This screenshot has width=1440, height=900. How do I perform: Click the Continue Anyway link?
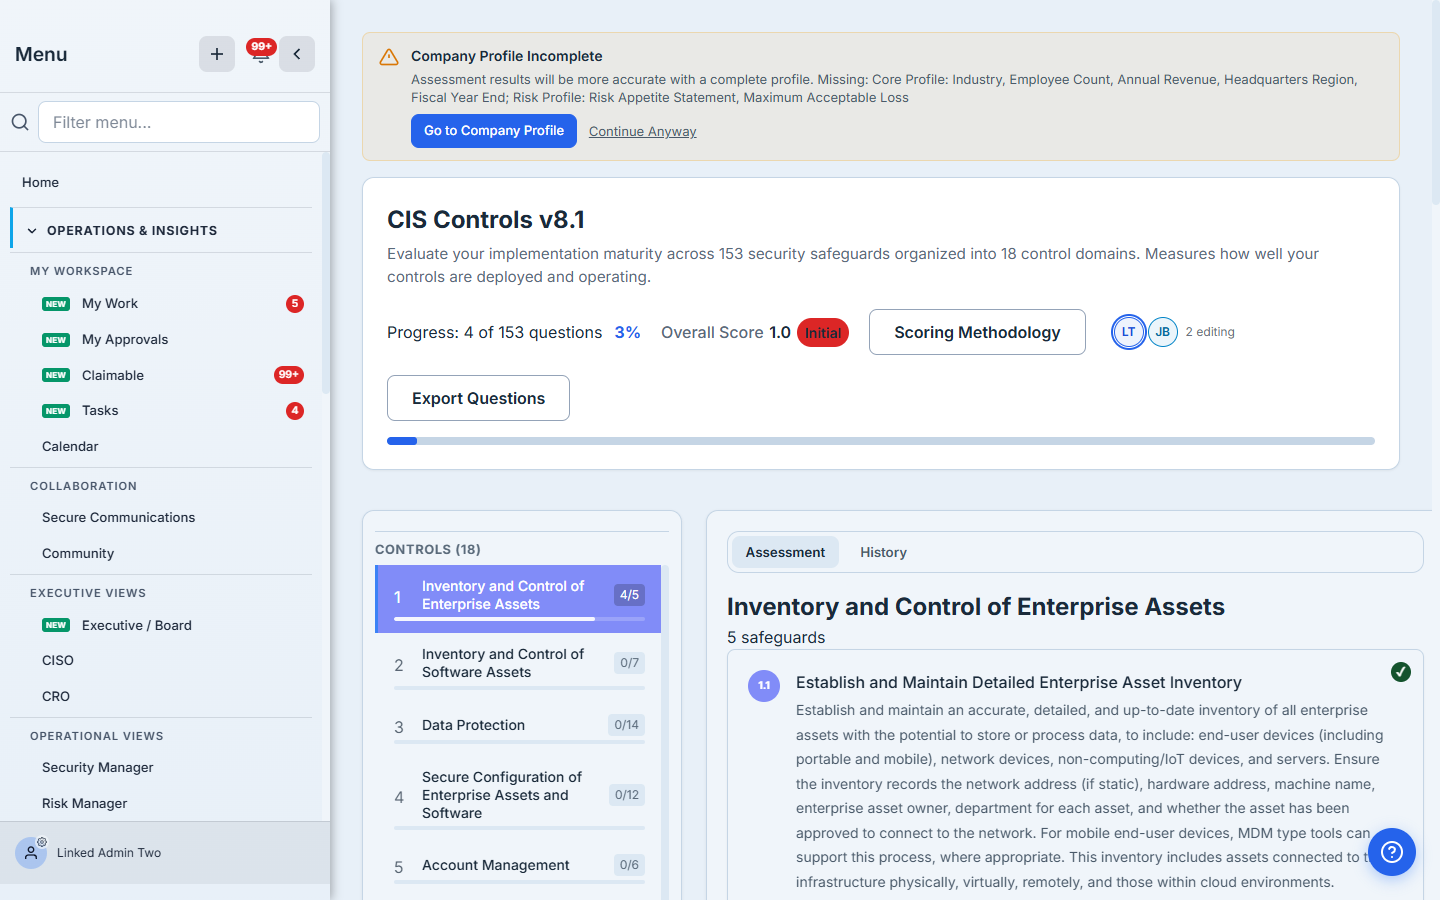click(643, 132)
